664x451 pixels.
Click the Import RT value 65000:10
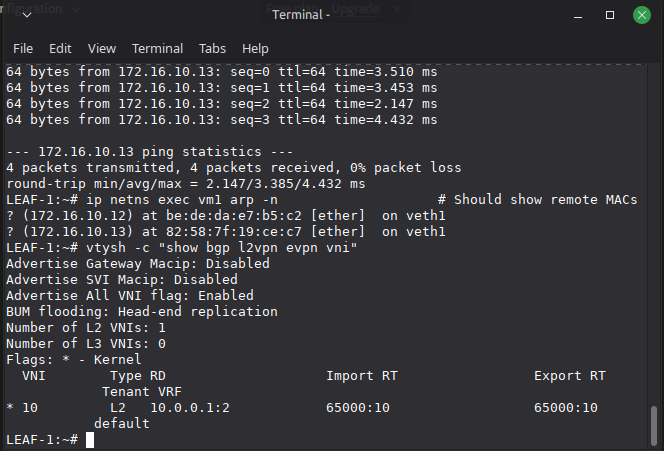(x=358, y=408)
